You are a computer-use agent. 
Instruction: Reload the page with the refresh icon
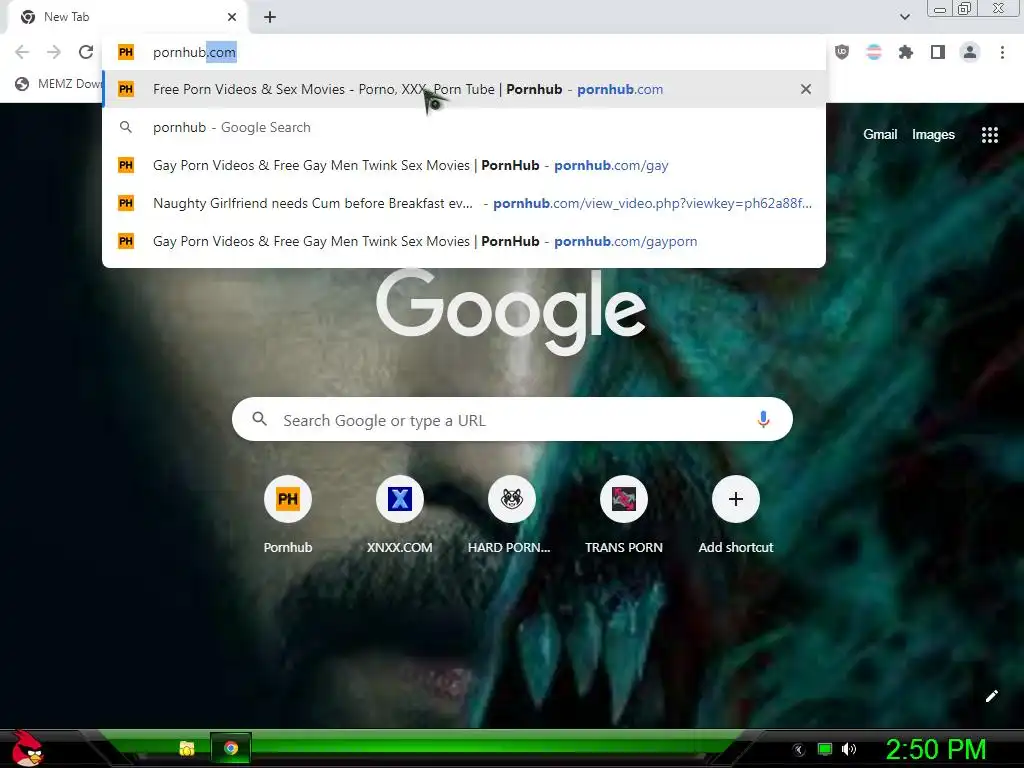click(x=86, y=52)
